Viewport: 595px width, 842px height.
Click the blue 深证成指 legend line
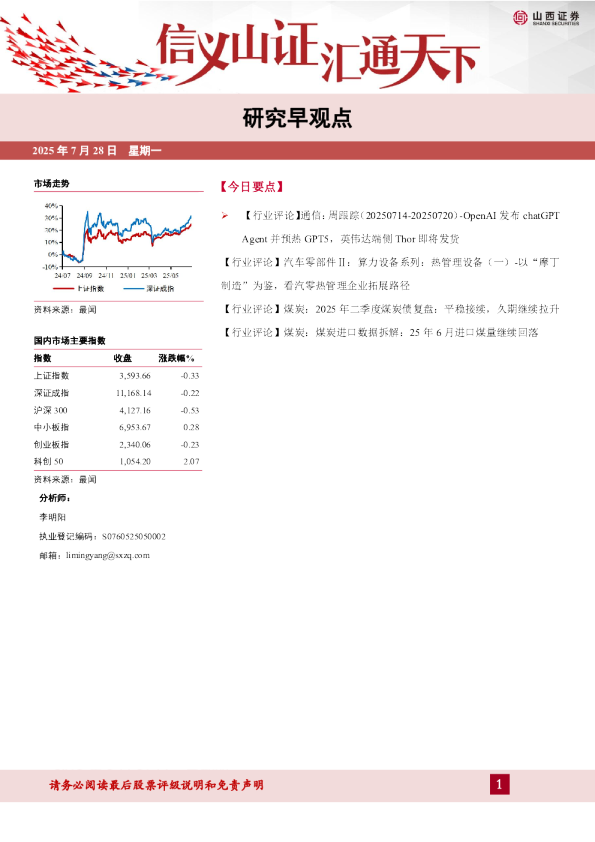[134, 289]
